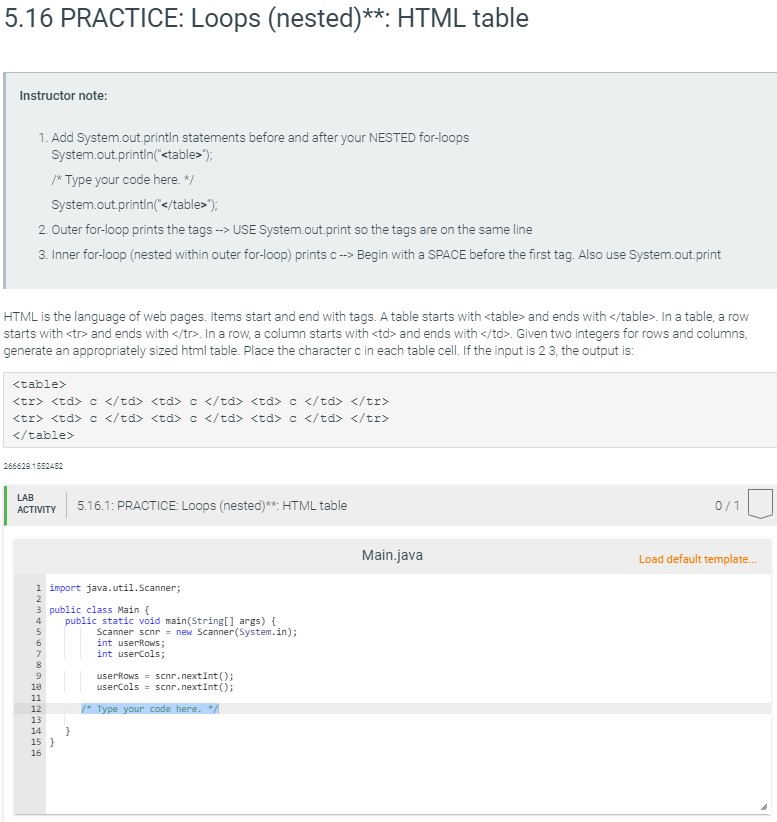Select the '0 / 1' score text
The height and width of the screenshot is (822, 777).
pos(727,505)
